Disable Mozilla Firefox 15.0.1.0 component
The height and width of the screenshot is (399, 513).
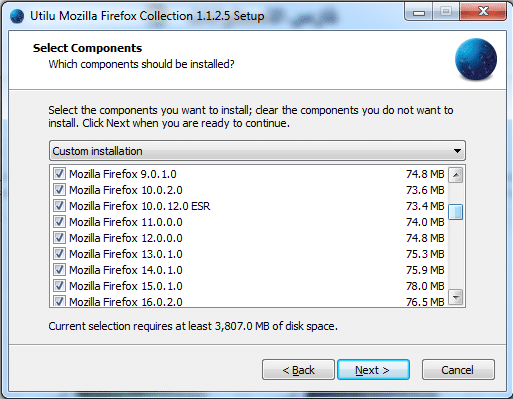[59, 286]
